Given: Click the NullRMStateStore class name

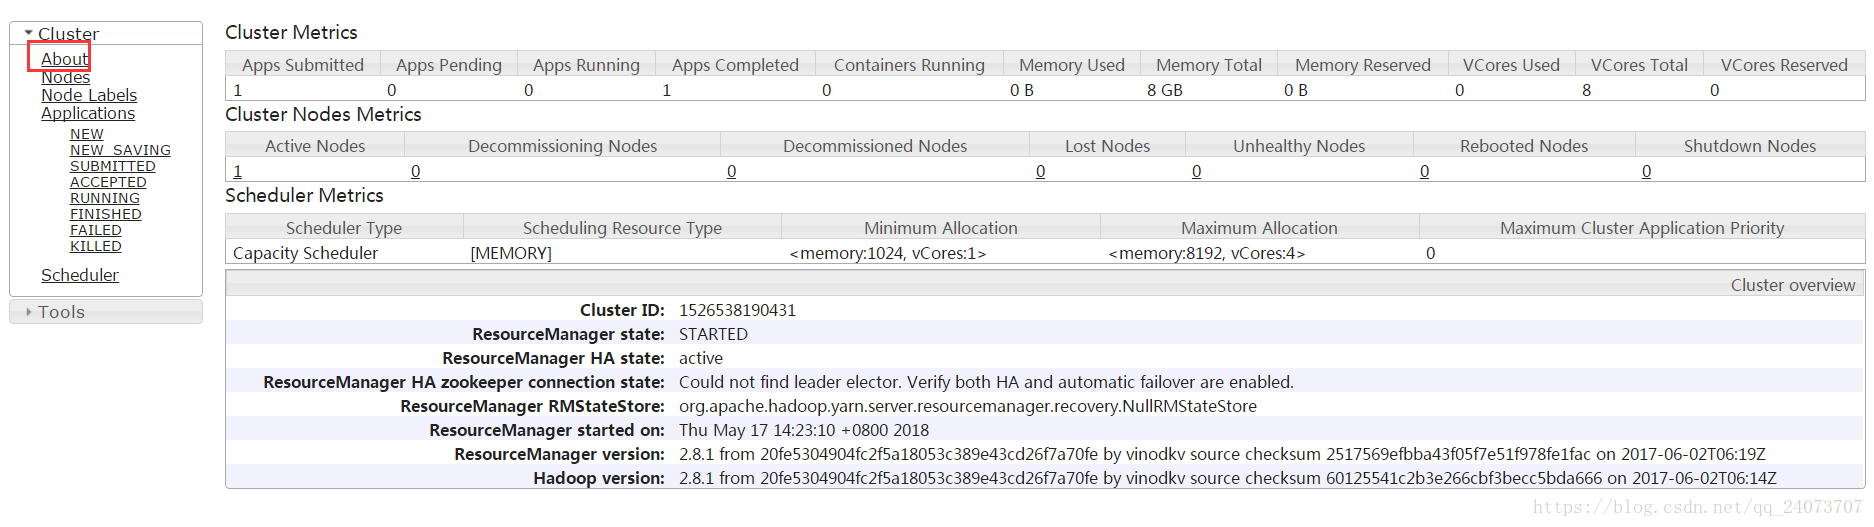Looking at the screenshot, I should [x=968, y=406].
